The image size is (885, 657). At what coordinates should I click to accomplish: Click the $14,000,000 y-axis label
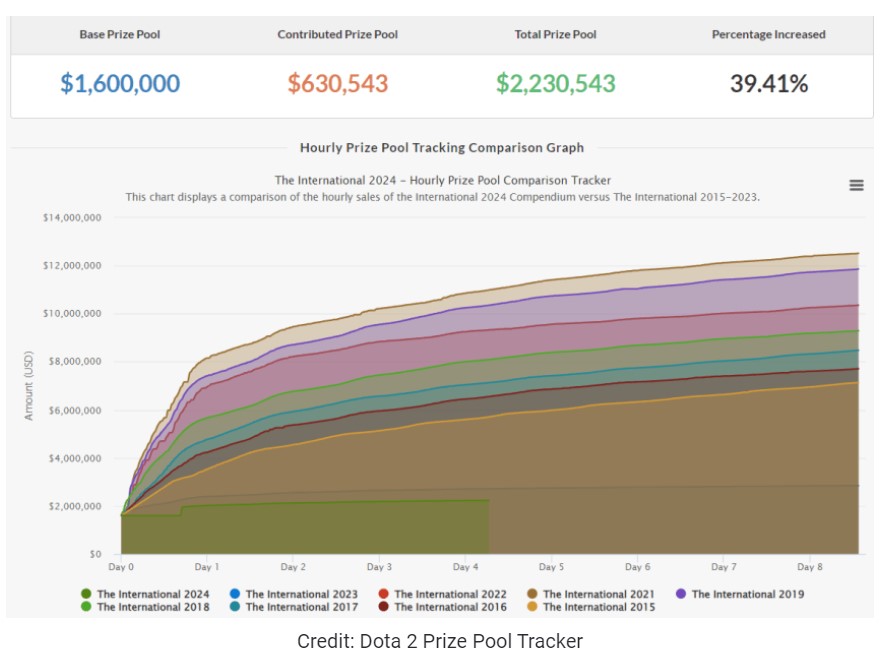[72, 218]
